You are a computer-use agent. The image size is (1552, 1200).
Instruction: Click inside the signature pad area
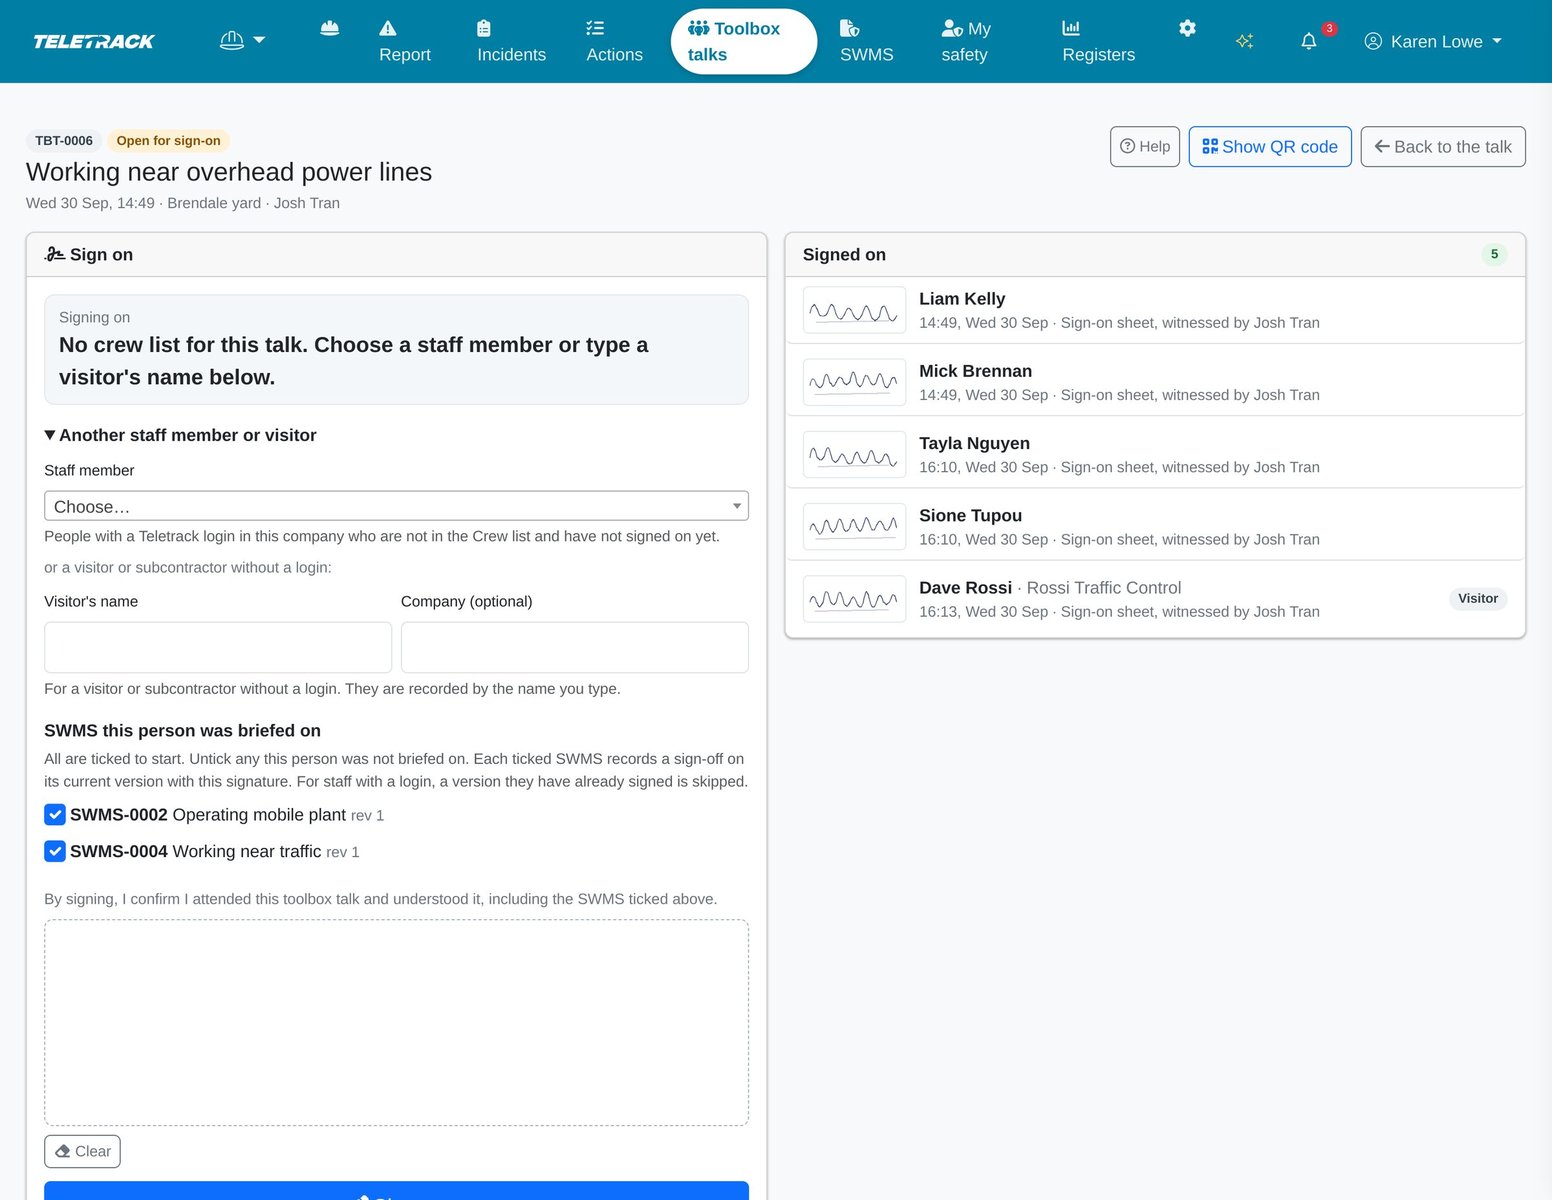click(x=396, y=1023)
